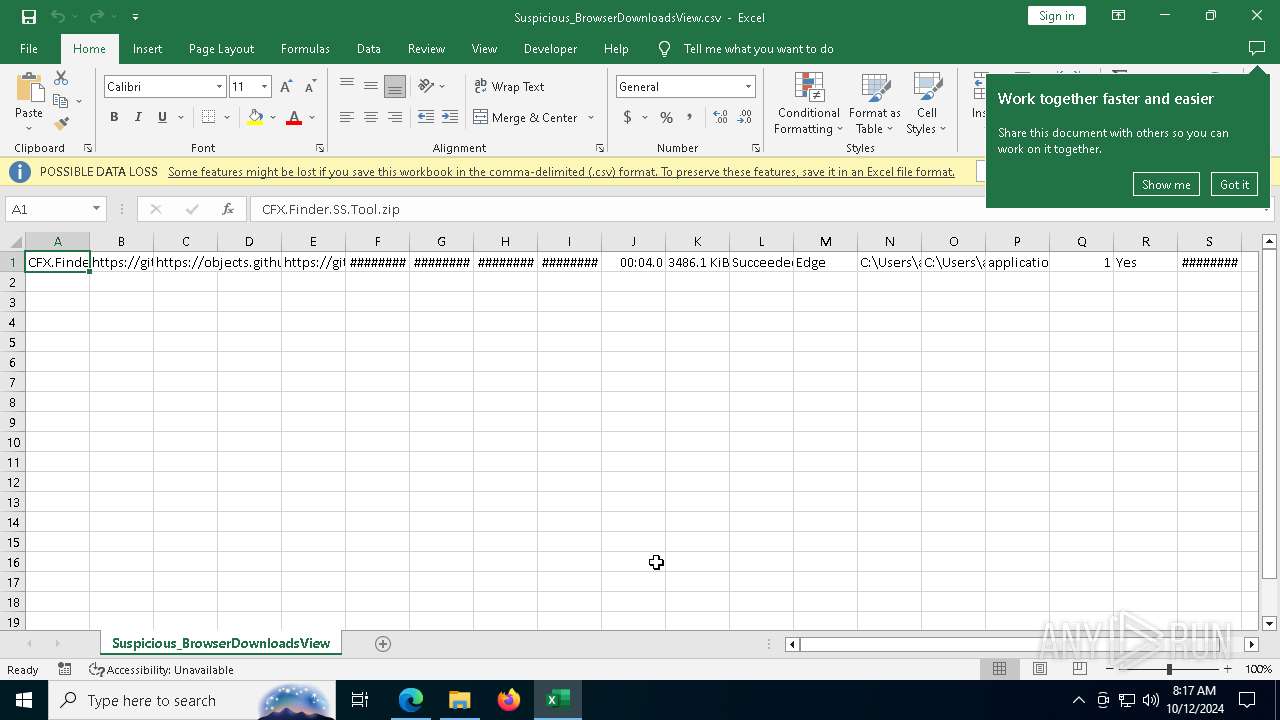Image resolution: width=1280 pixels, height=720 pixels.
Task: Click the Save icon in quick access toolbar
Action: click(x=28, y=17)
